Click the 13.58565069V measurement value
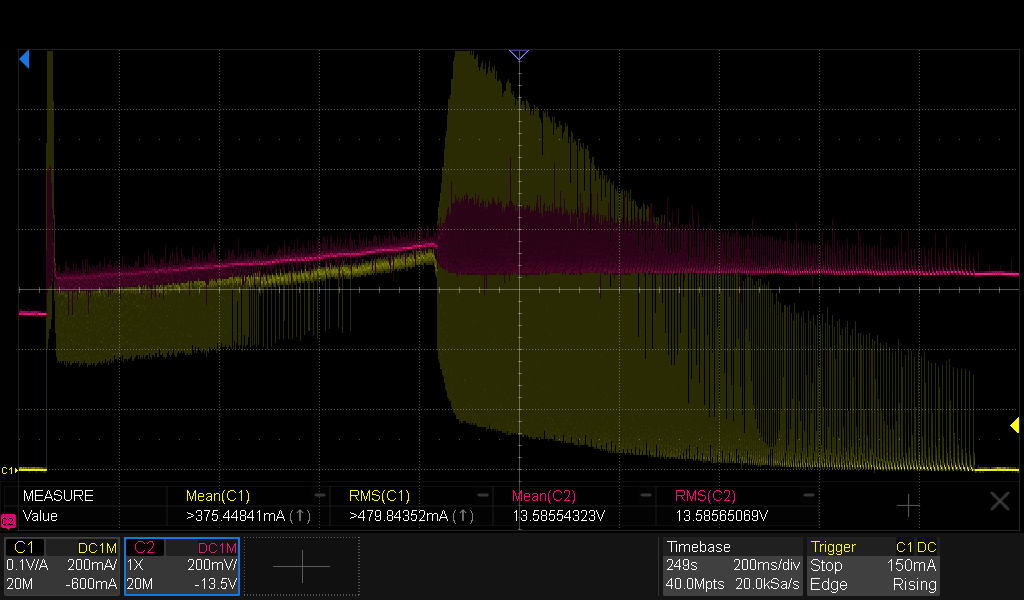 (721, 516)
